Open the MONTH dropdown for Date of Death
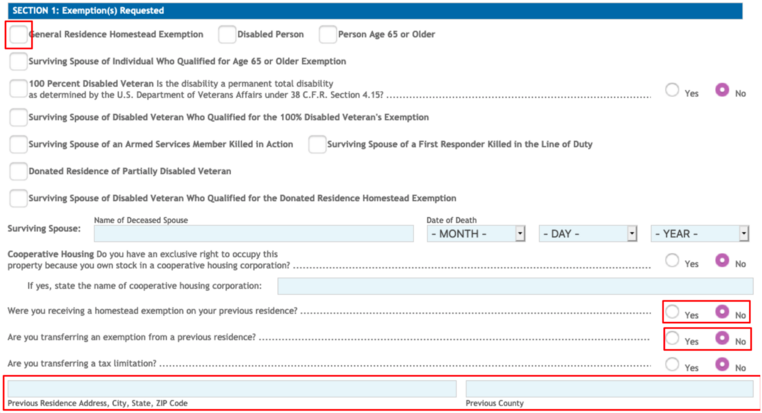The width and height of the screenshot is (762, 413). tap(476, 234)
